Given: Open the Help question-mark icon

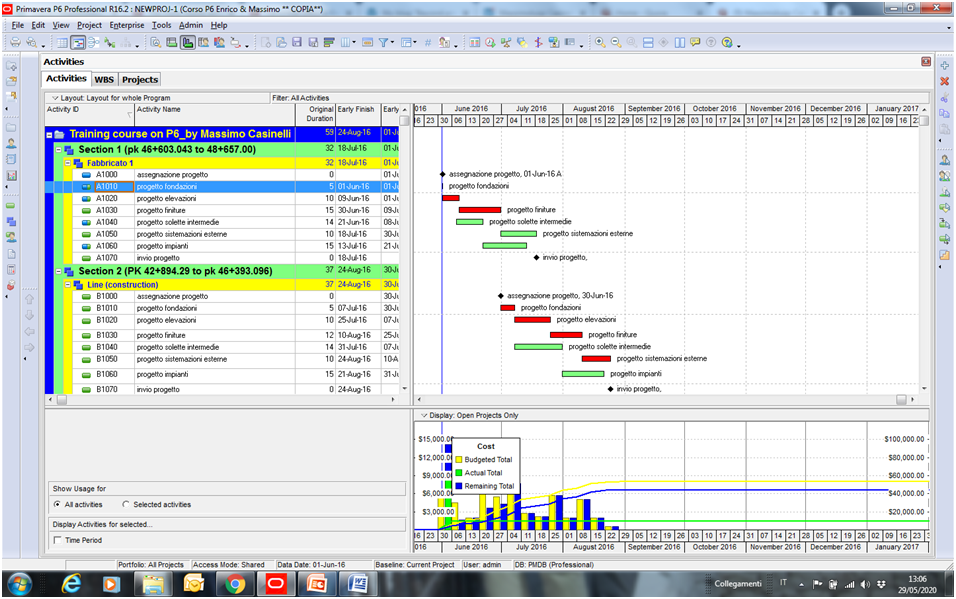Looking at the screenshot, I should pos(727,42).
